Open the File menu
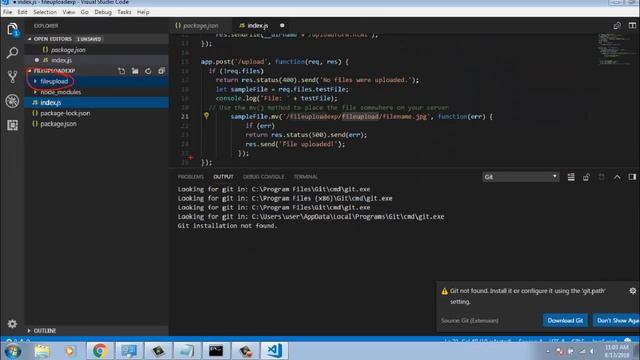Viewport: 640px width, 360px height. click(x=7, y=12)
